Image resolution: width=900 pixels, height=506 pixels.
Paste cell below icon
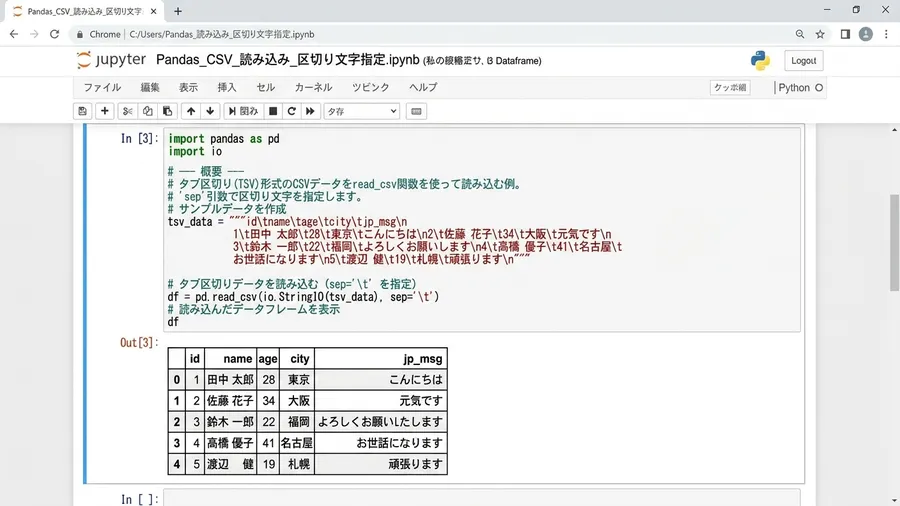168,111
